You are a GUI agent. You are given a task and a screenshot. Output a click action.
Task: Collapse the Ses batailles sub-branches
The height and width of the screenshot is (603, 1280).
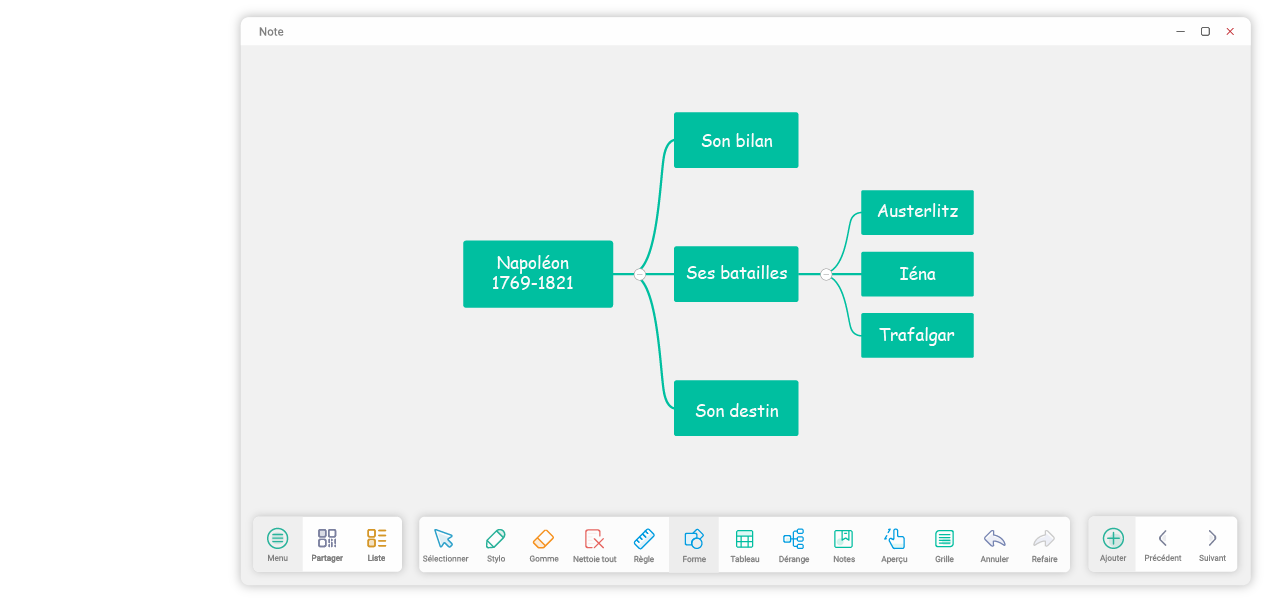pos(826,274)
